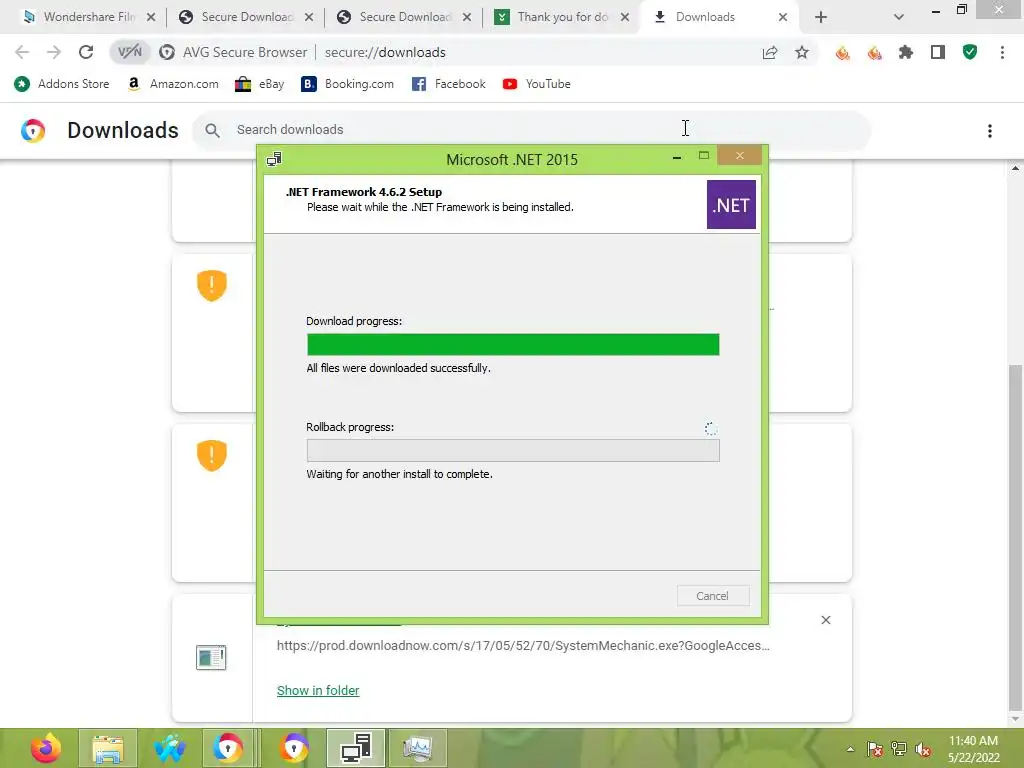Screen dimensions: 1024x768
Task: Go back to the previous page
Action: click(22, 52)
